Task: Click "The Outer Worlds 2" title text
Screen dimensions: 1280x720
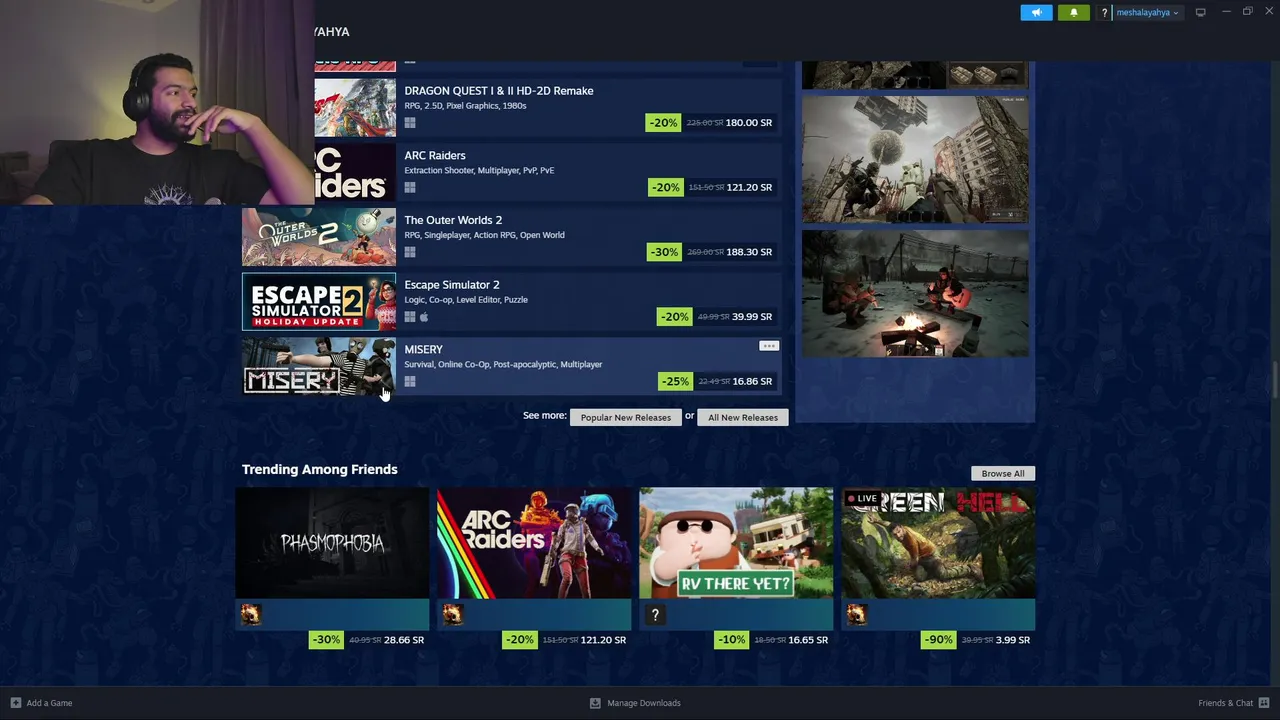Action: [453, 220]
